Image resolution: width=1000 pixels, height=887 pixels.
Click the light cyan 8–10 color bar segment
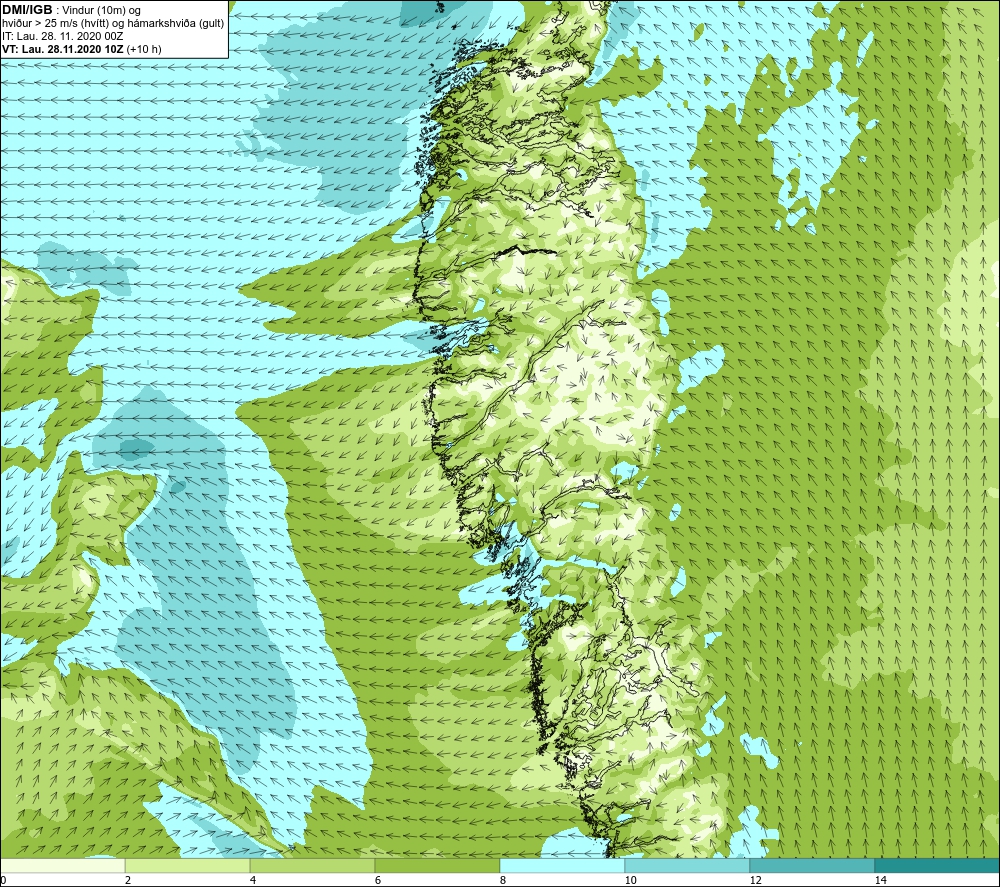click(562, 865)
